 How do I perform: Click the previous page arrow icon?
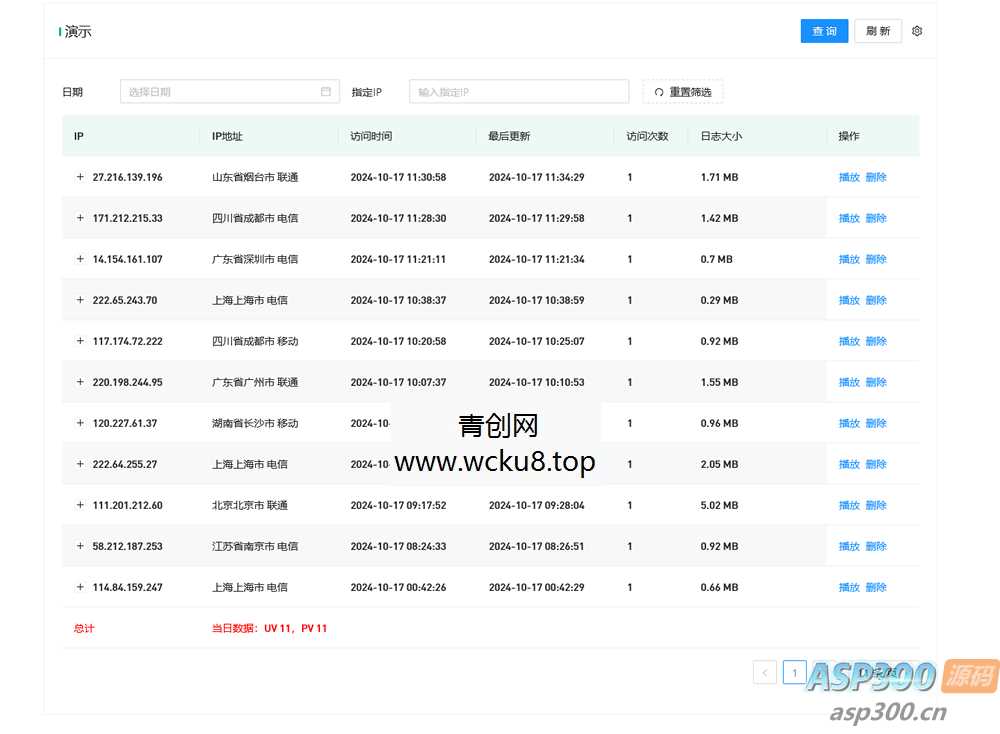click(x=764, y=672)
